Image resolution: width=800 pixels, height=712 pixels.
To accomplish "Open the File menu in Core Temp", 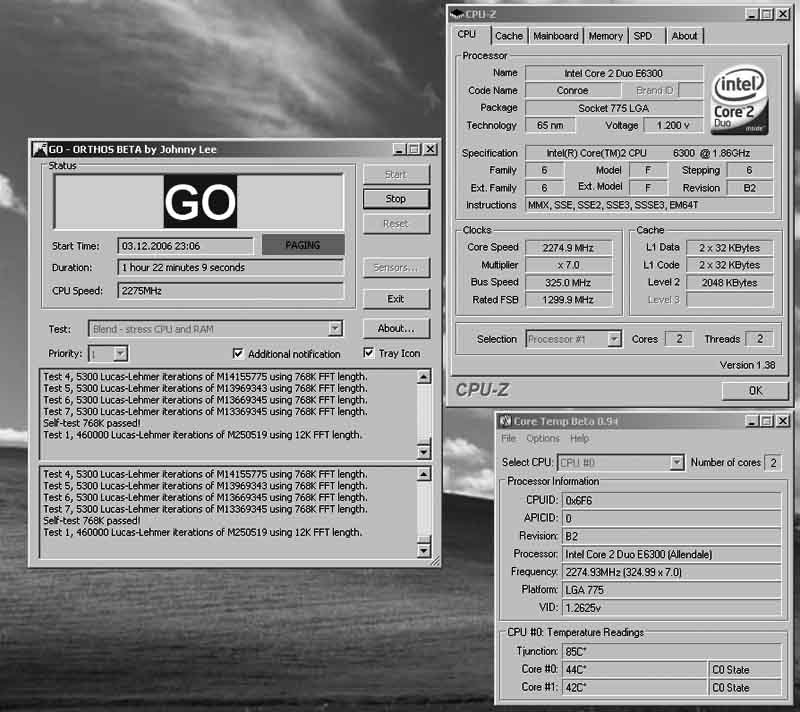I will (x=508, y=438).
